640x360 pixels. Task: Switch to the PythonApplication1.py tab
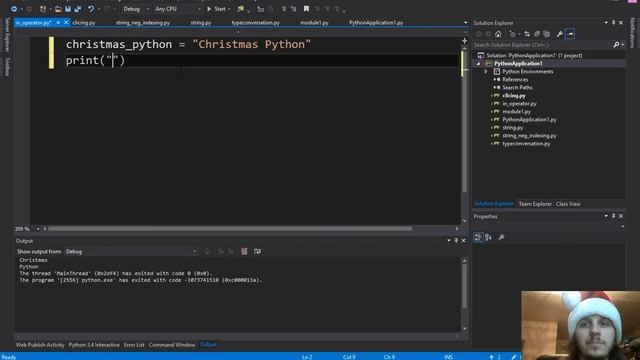pos(376,23)
